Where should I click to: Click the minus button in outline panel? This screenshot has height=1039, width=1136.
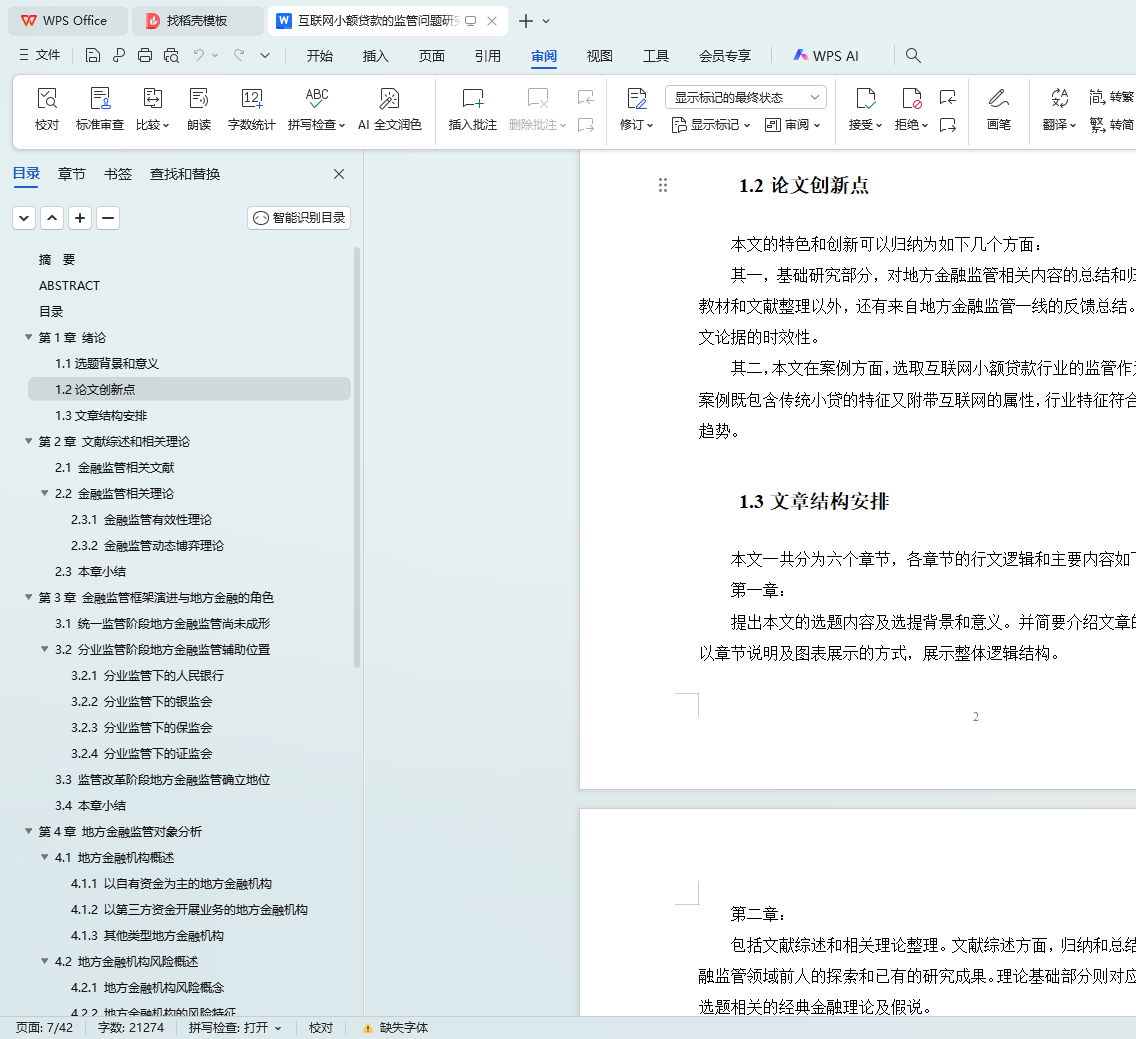[x=108, y=218]
